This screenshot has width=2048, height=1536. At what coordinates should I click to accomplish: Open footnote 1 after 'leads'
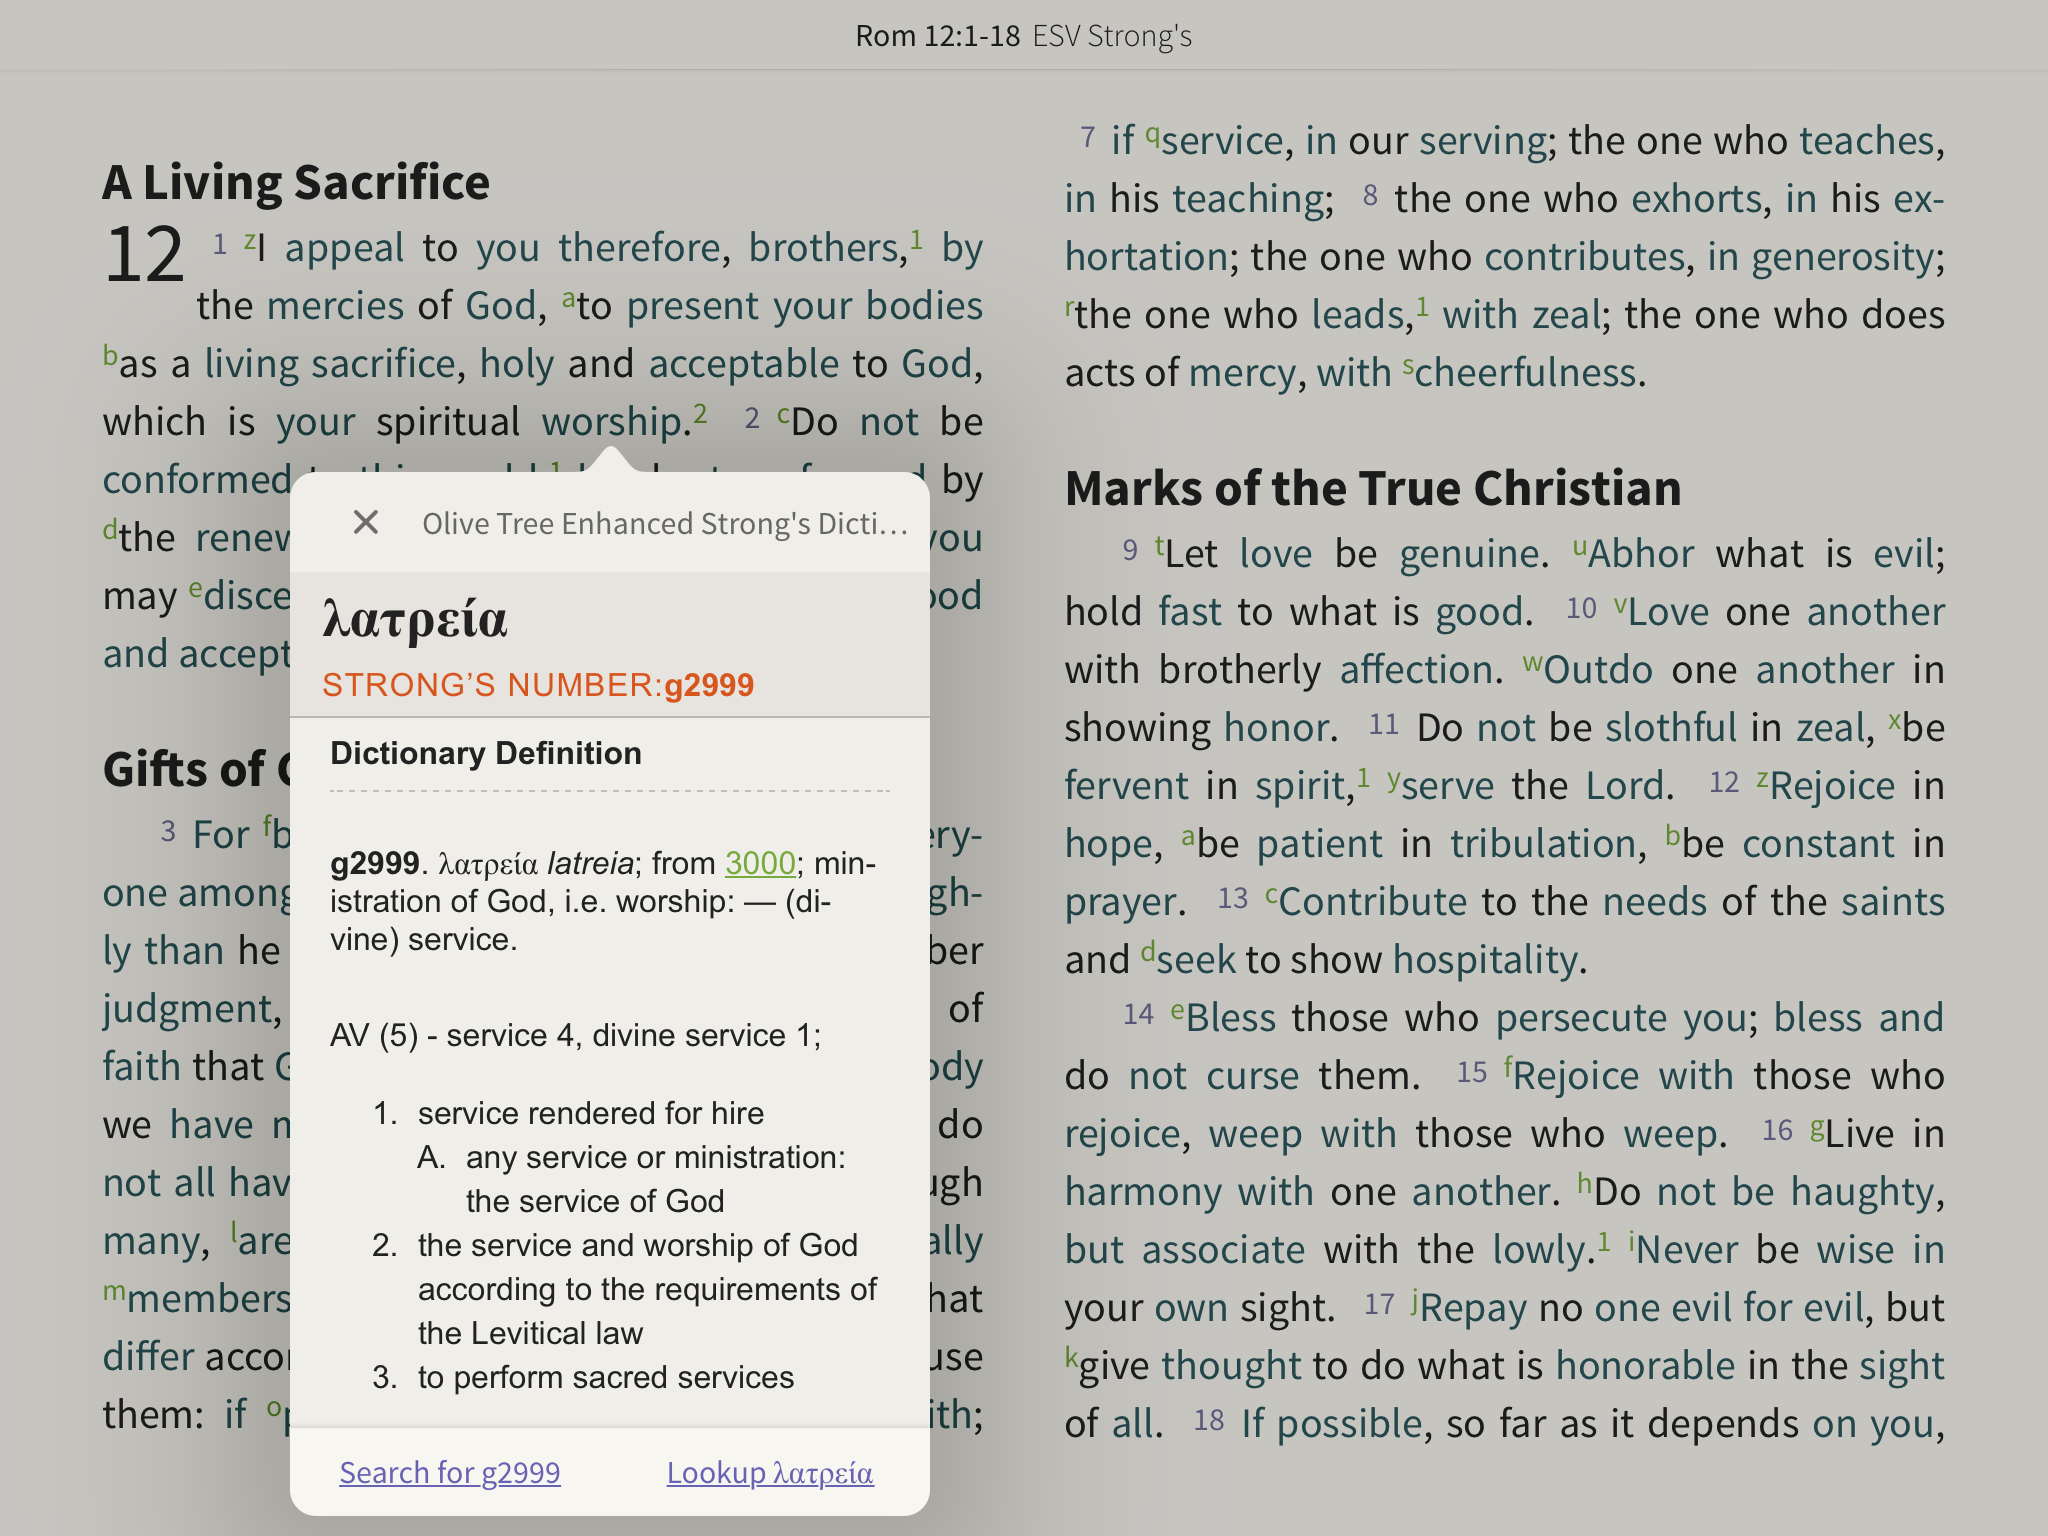(x=1422, y=306)
